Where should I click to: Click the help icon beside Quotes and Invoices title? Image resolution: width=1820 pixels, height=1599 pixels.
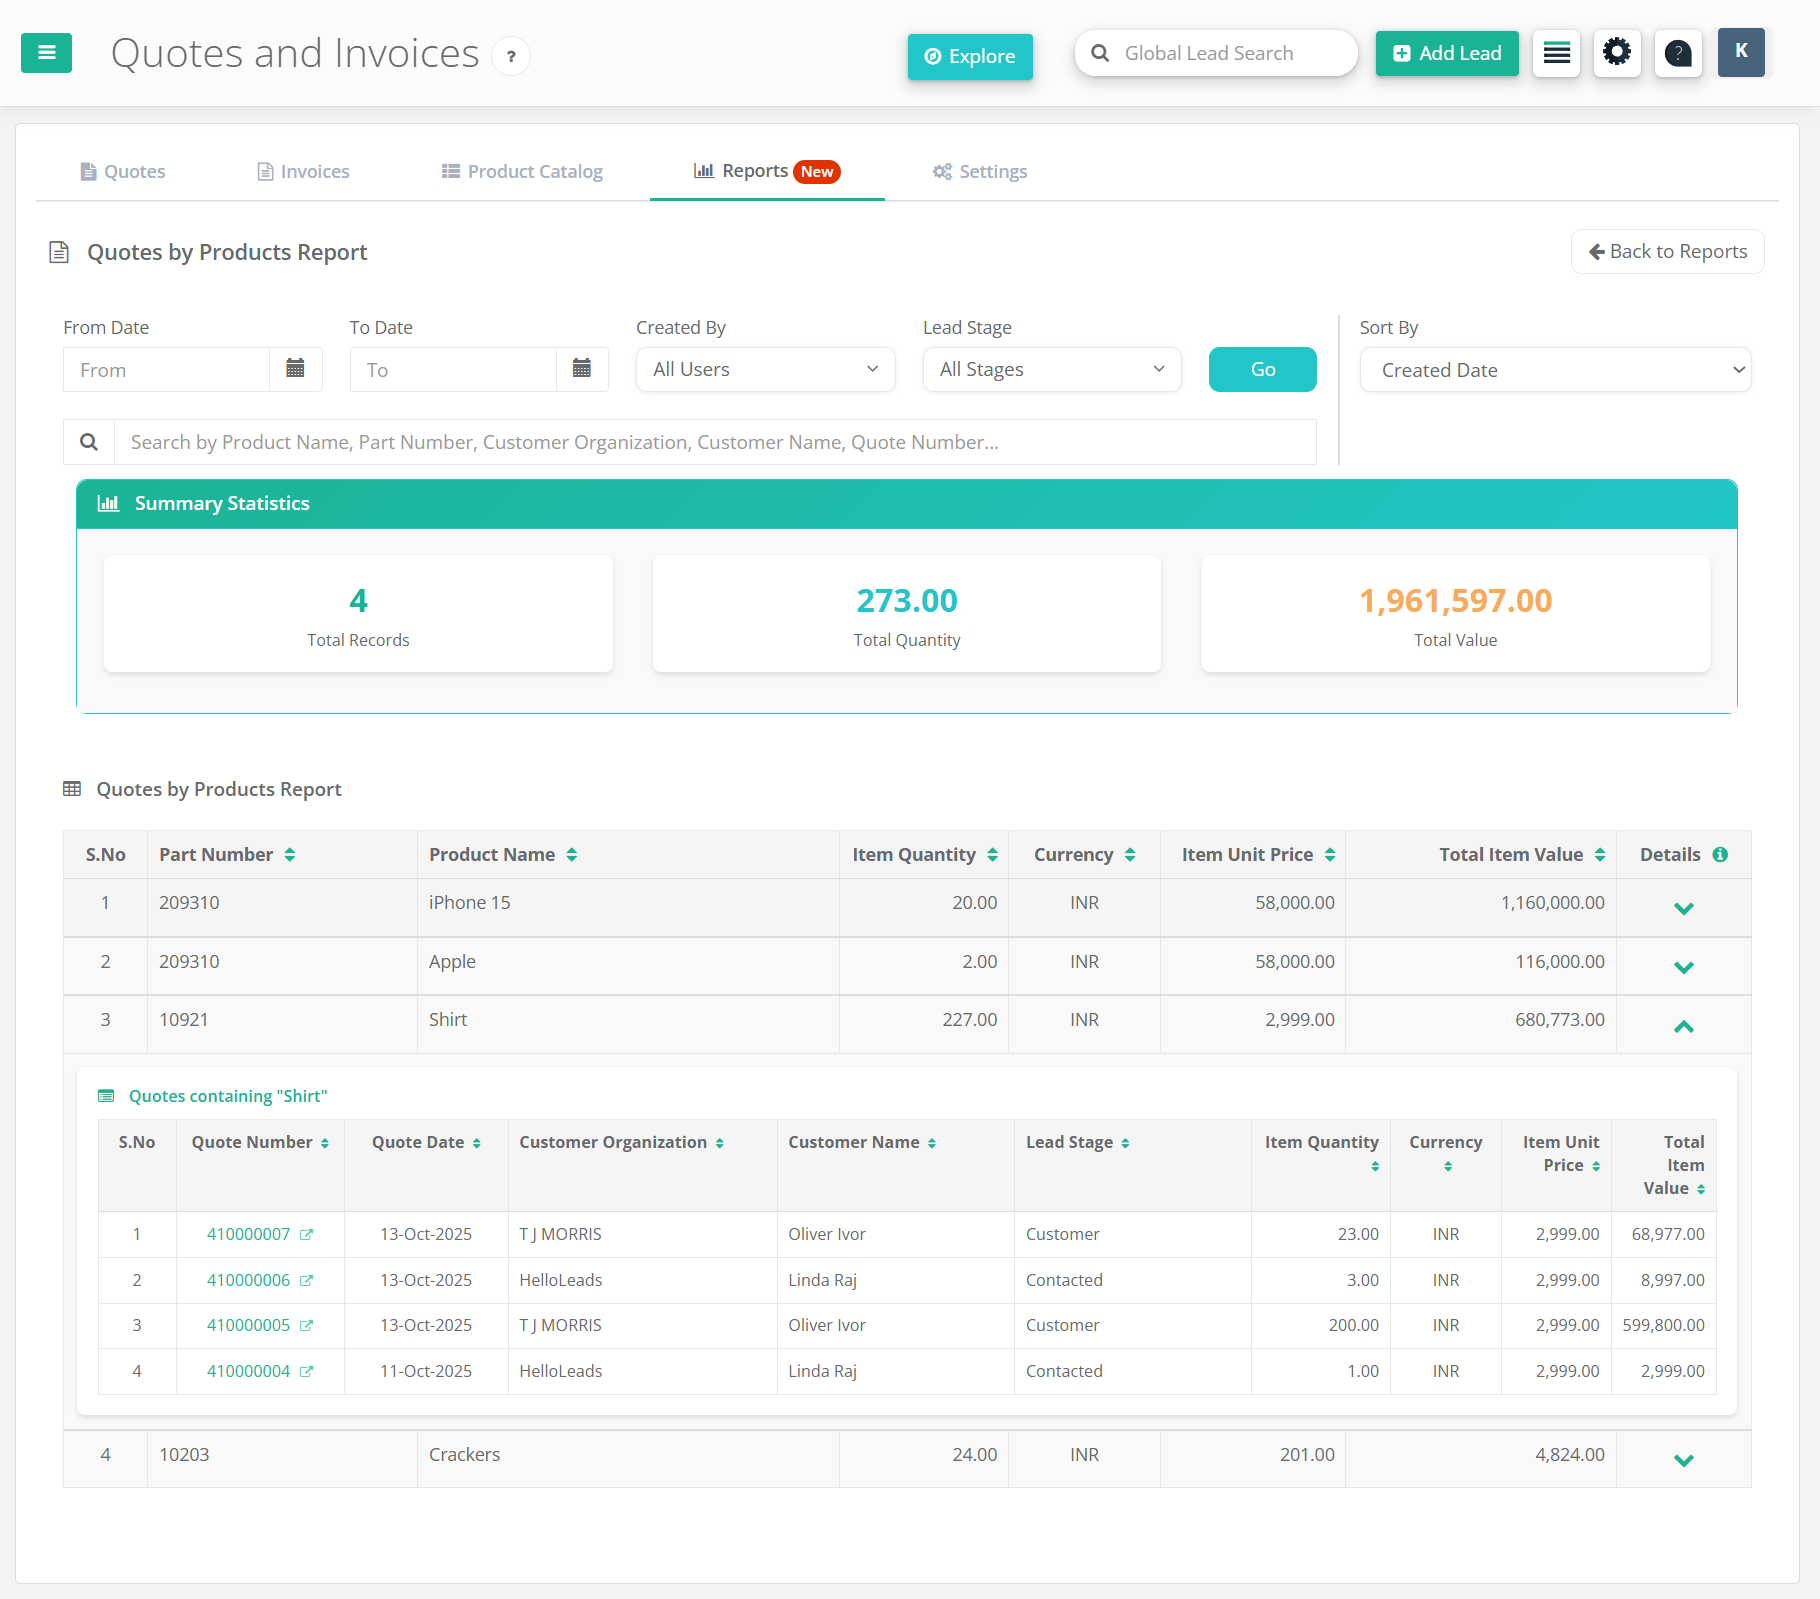(x=511, y=56)
